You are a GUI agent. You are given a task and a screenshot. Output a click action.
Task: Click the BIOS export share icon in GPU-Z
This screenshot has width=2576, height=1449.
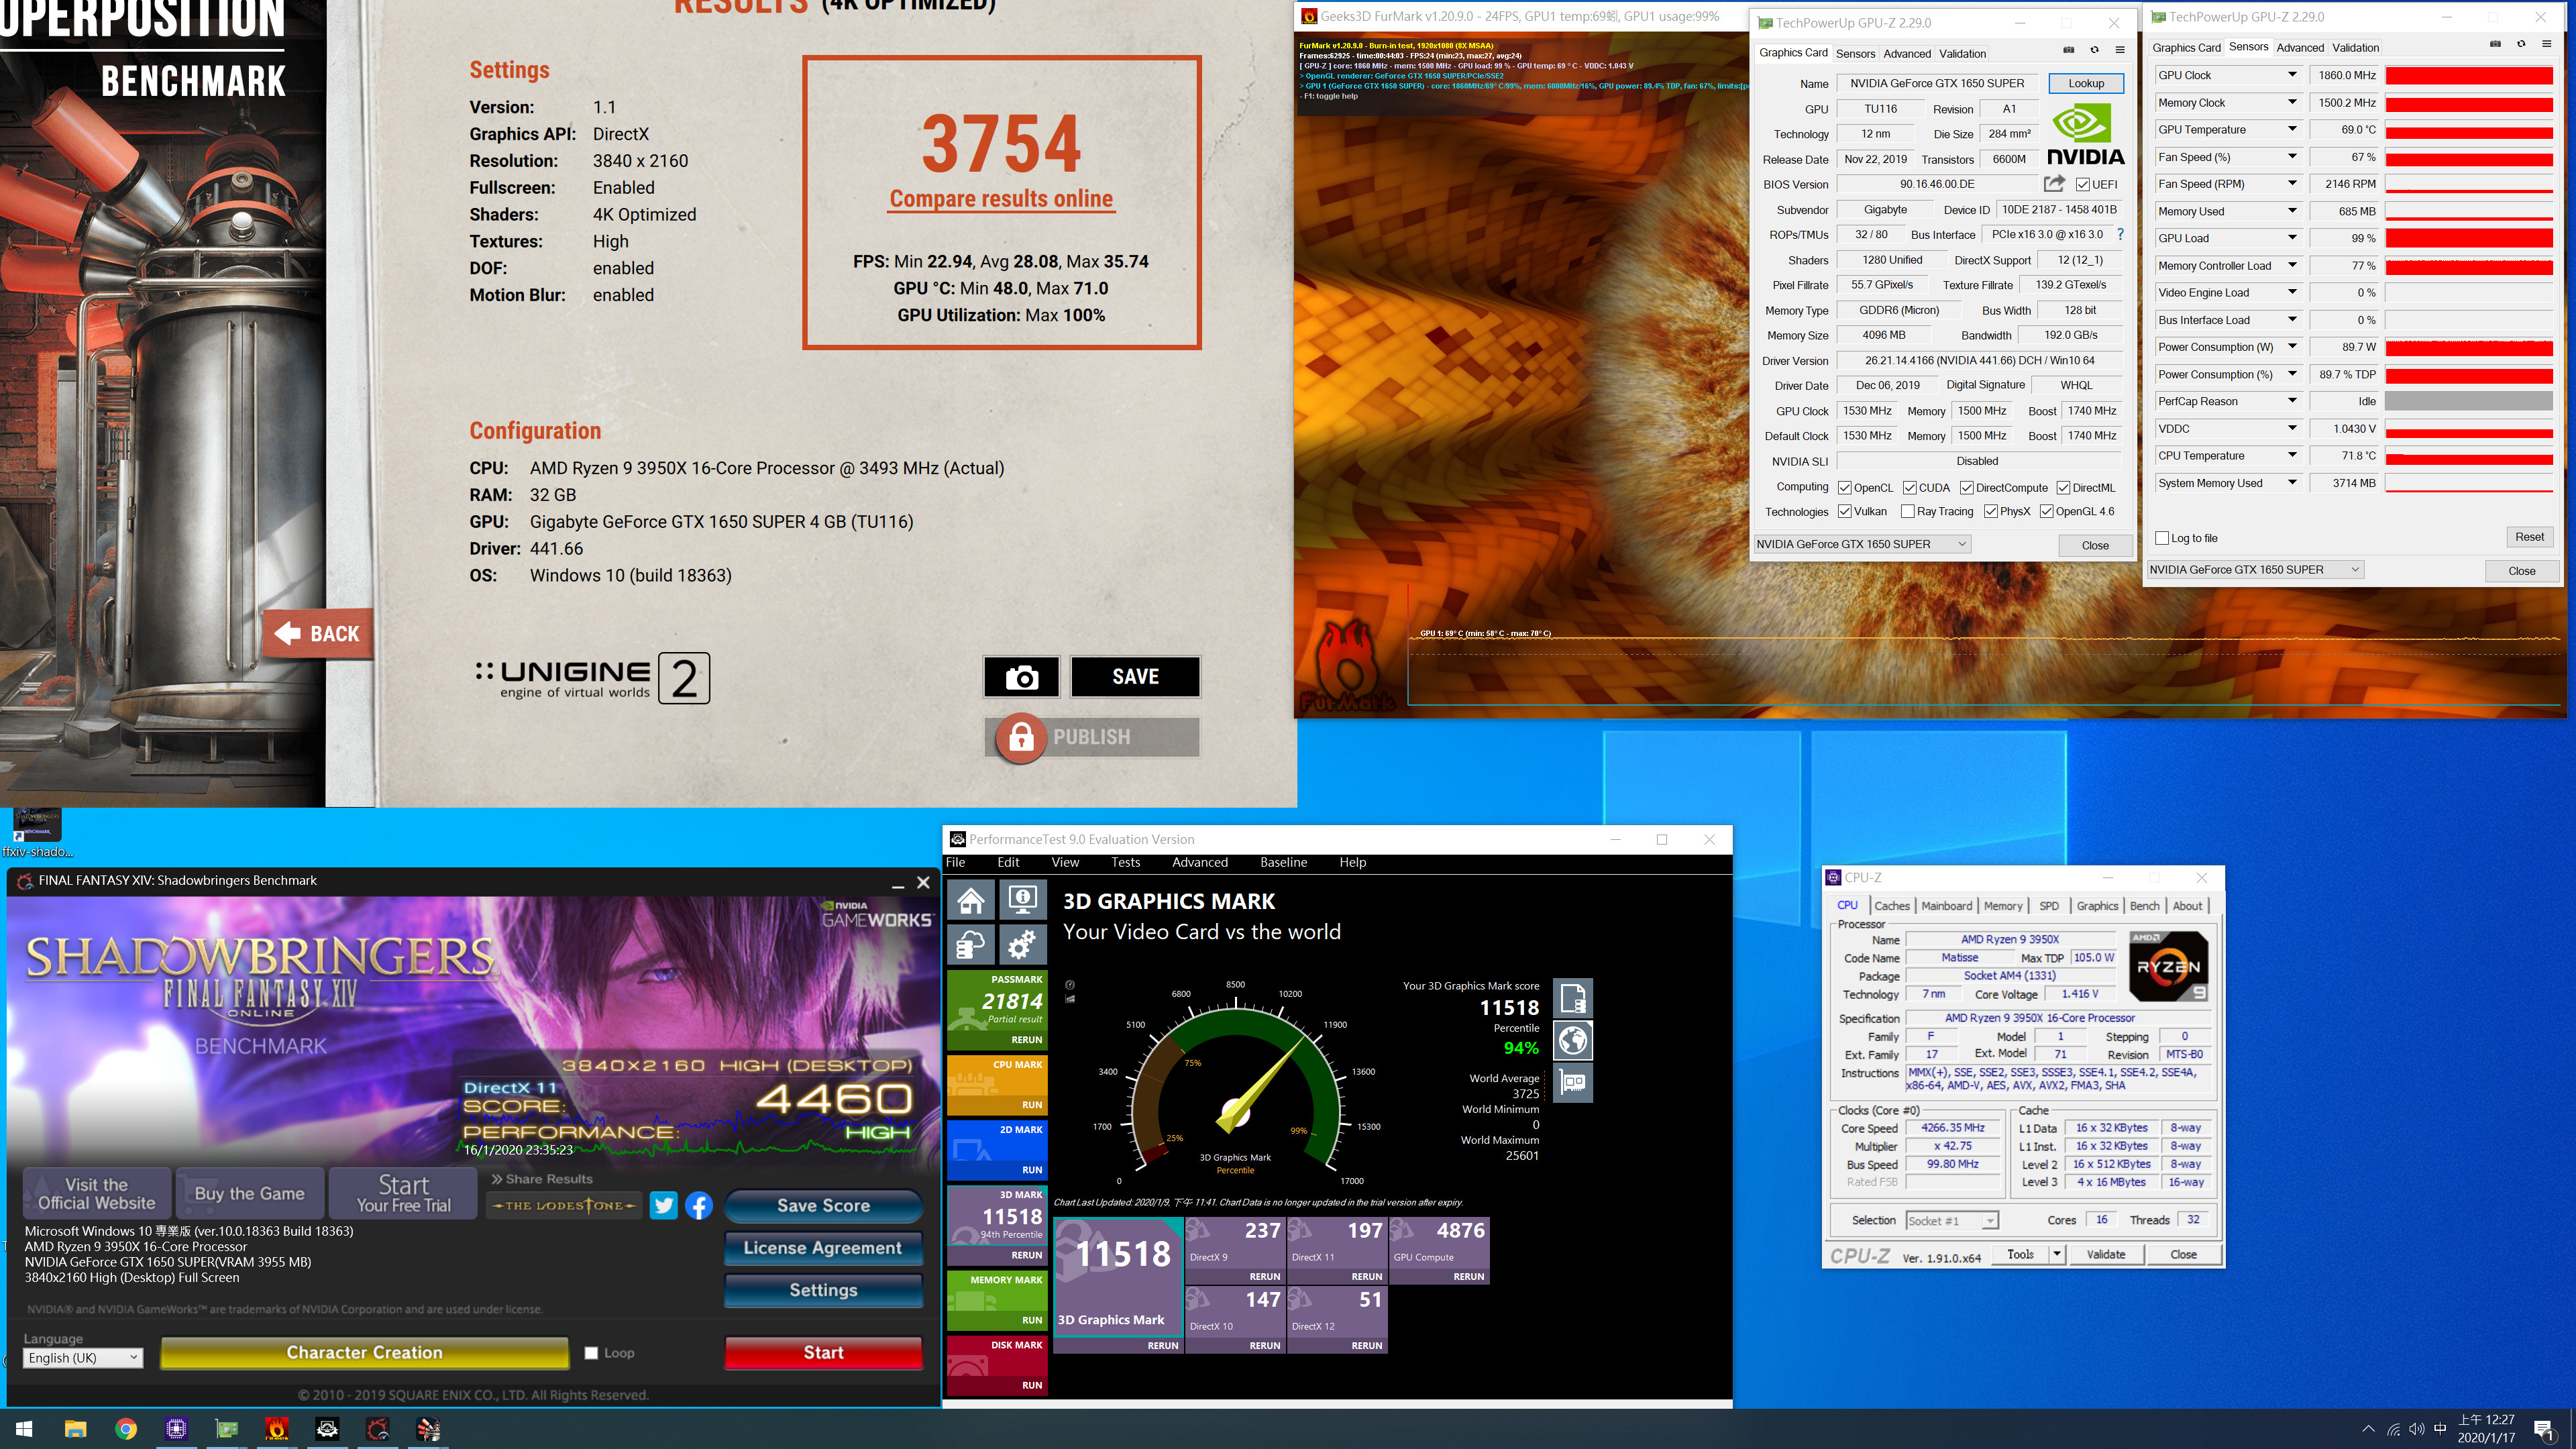[x=2054, y=183]
